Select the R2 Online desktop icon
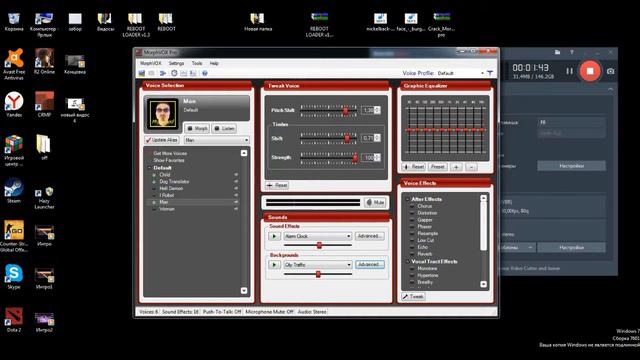The image size is (640, 360). [x=44, y=61]
